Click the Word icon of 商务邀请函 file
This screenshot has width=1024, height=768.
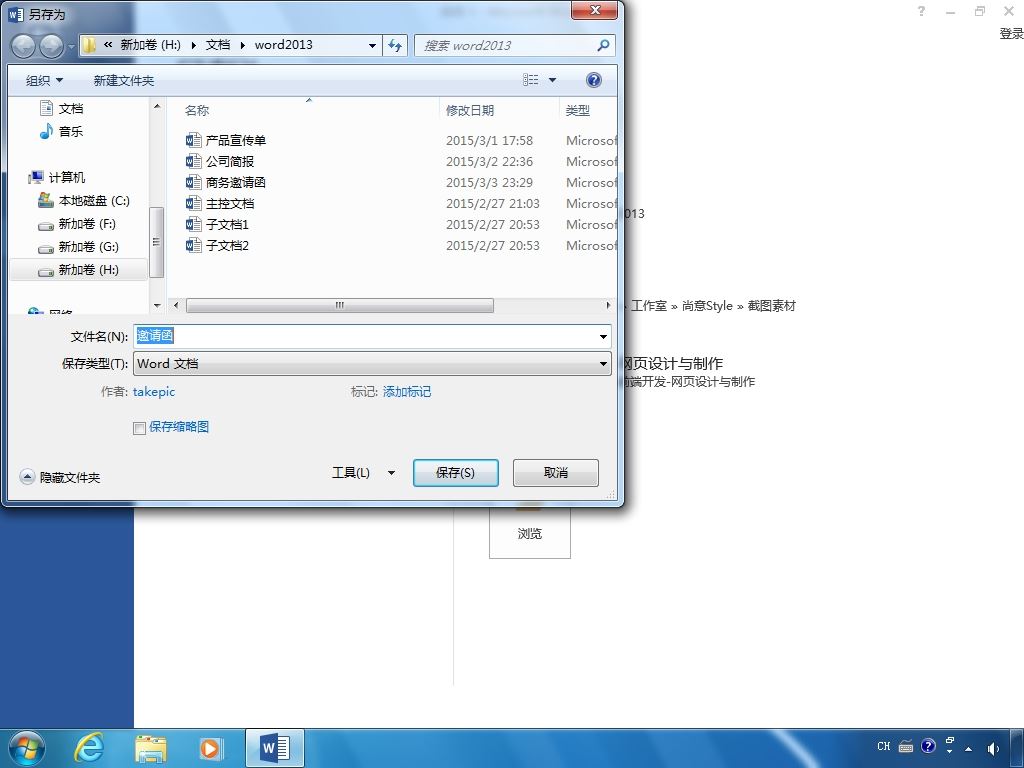coord(193,182)
